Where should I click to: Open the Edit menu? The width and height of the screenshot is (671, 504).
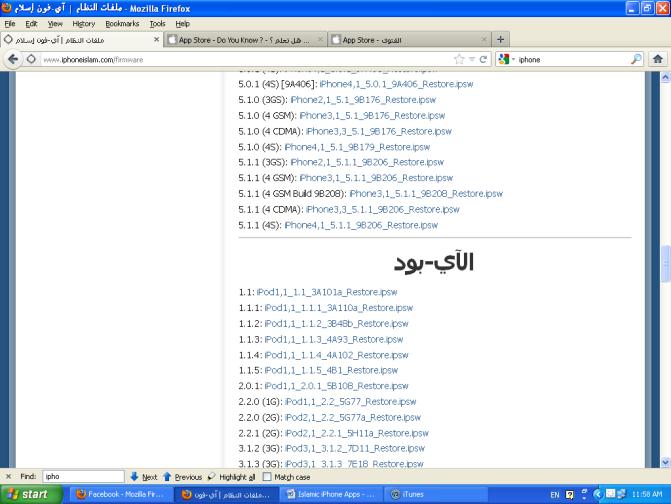(31, 24)
